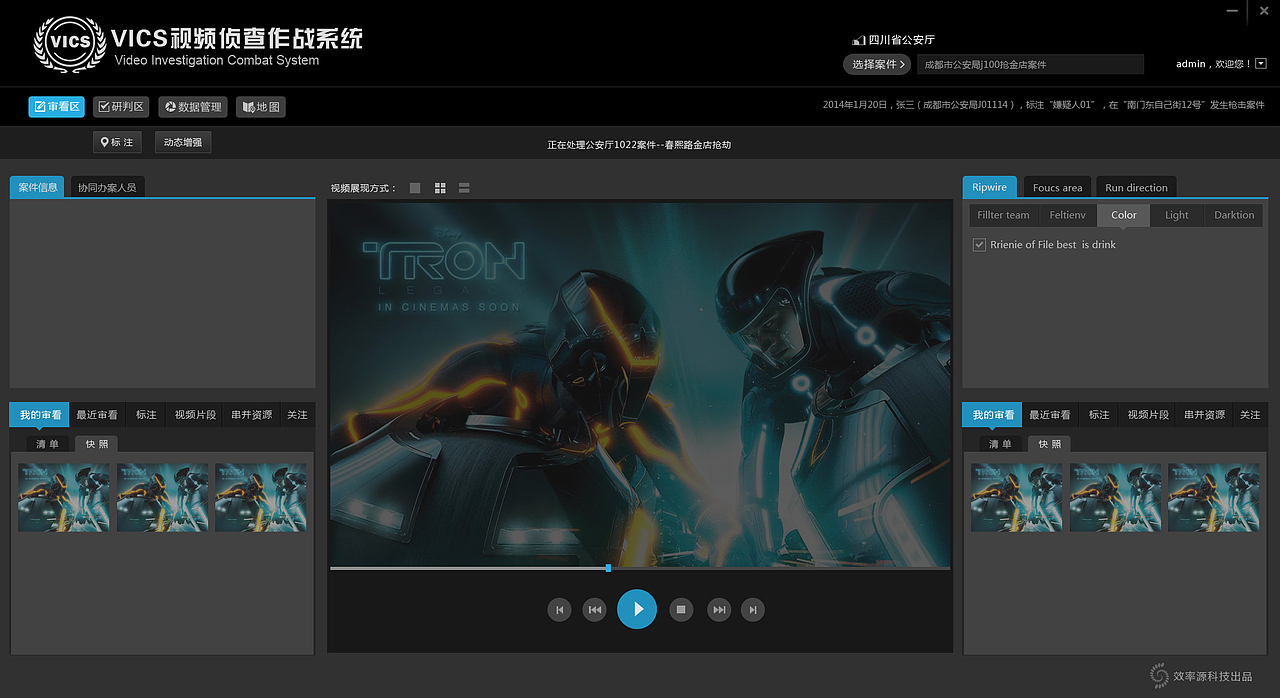Select right panel 串并资源 tab

[x=1205, y=415]
